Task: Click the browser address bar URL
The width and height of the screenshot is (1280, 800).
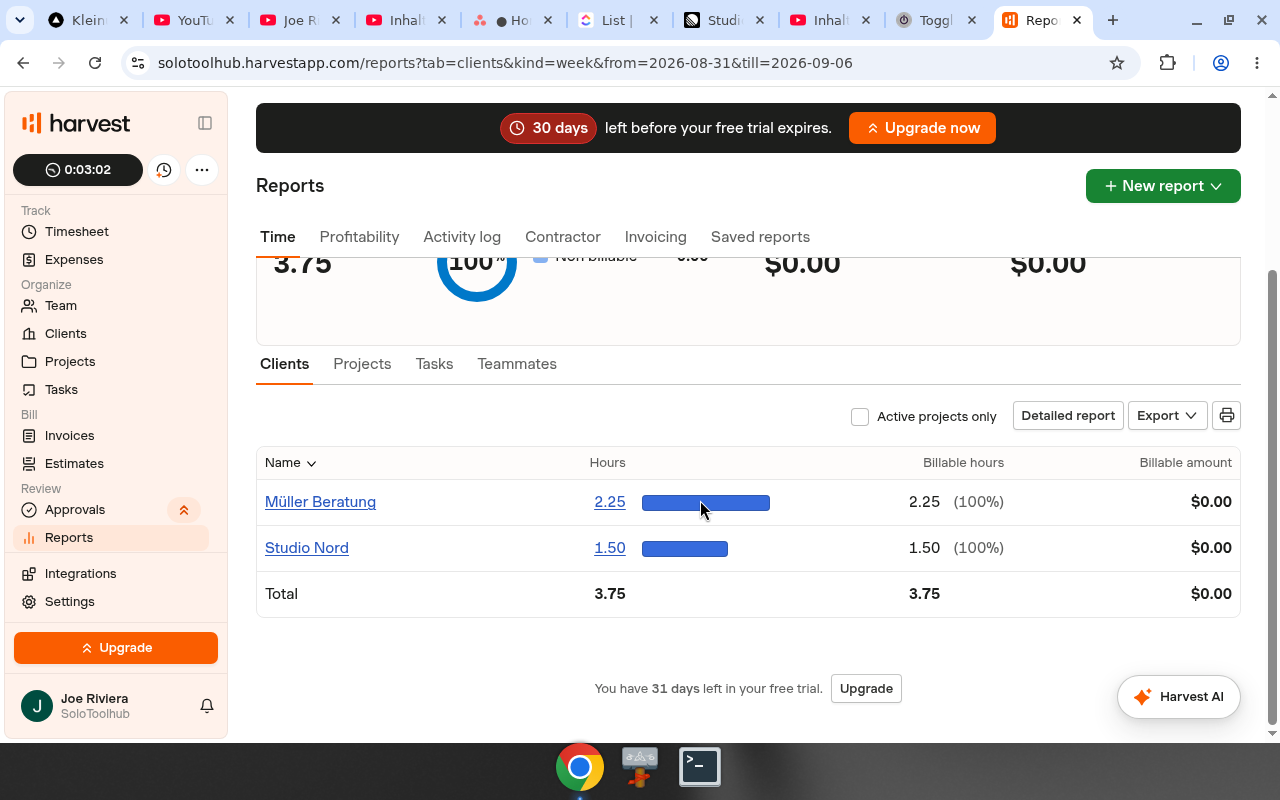Action: pyautogui.click(x=505, y=63)
